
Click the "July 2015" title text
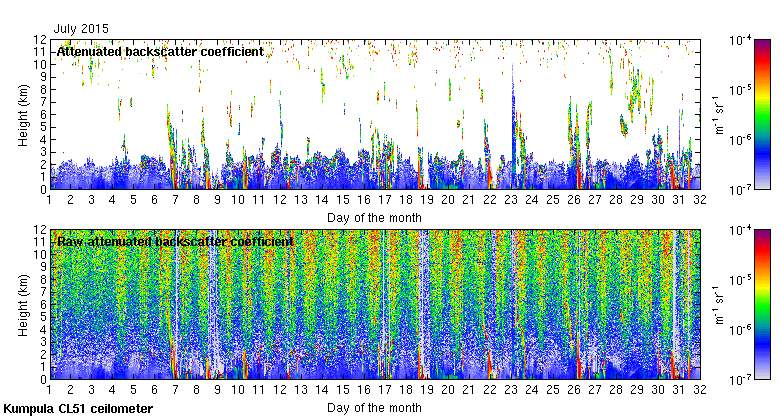coord(81,29)
